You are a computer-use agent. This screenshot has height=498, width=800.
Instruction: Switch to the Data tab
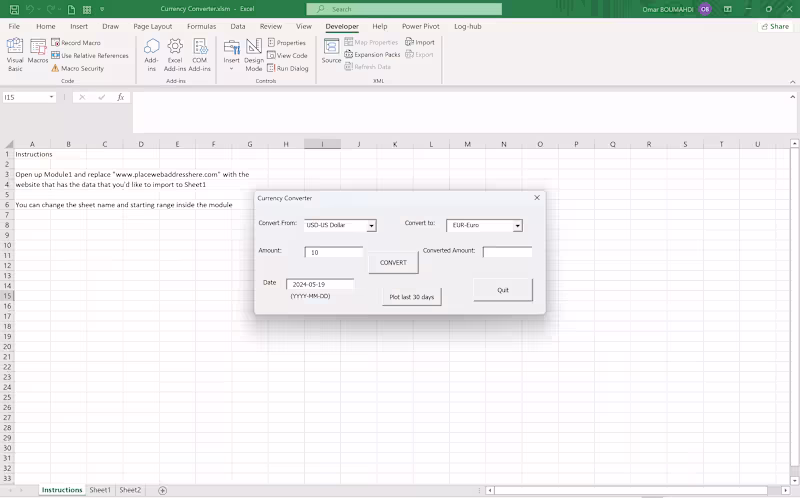click(238, 27)
